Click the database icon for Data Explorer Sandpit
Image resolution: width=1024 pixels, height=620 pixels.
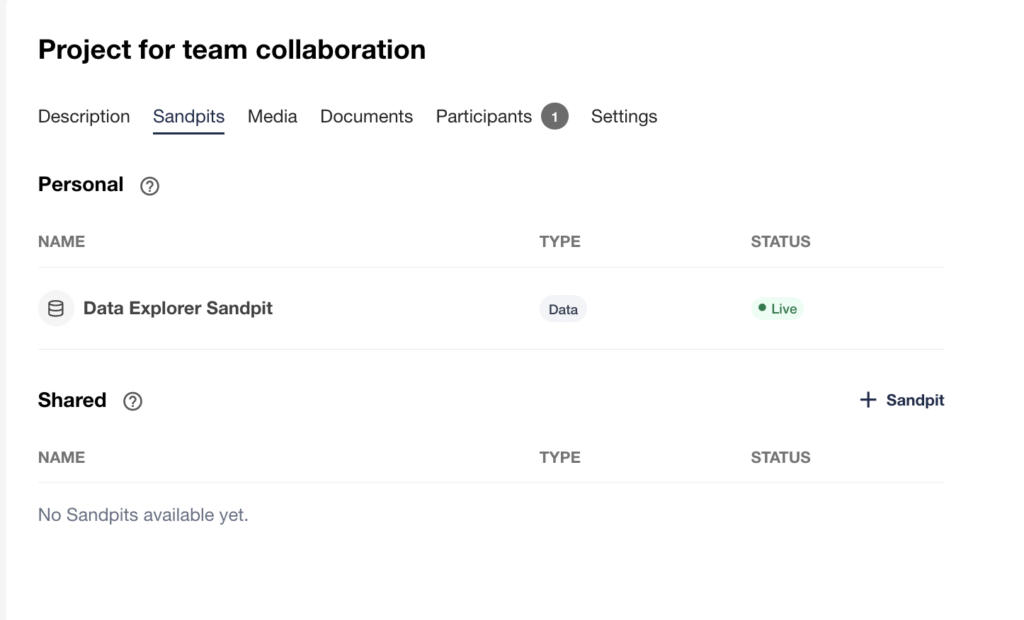click(x=56, y=309)
